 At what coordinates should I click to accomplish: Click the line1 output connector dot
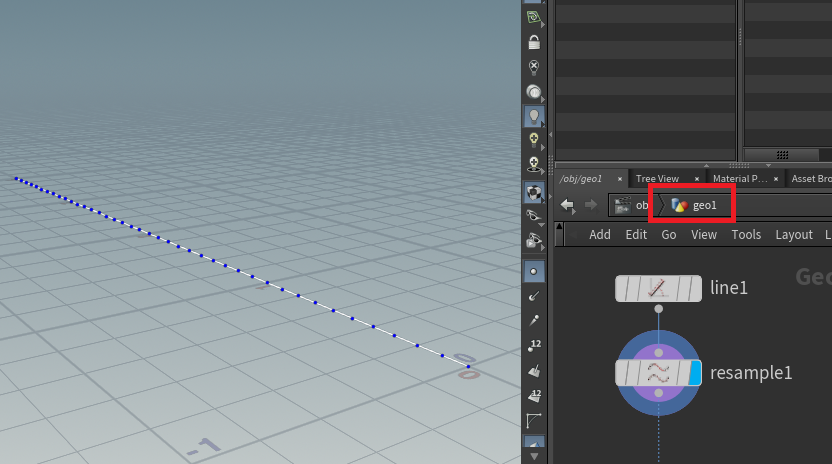(x=658, y=309)
